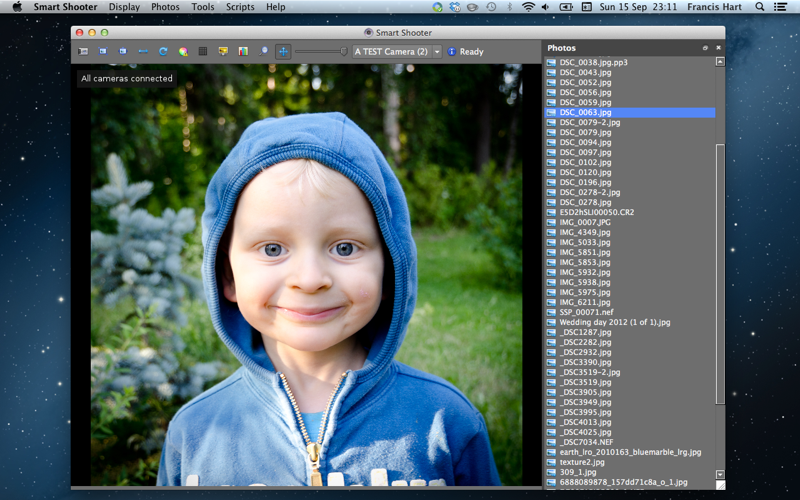This screenshot has width=800, height=500.
Task: Click the refresh icon in the toolbar
Action: pos(162,51)
